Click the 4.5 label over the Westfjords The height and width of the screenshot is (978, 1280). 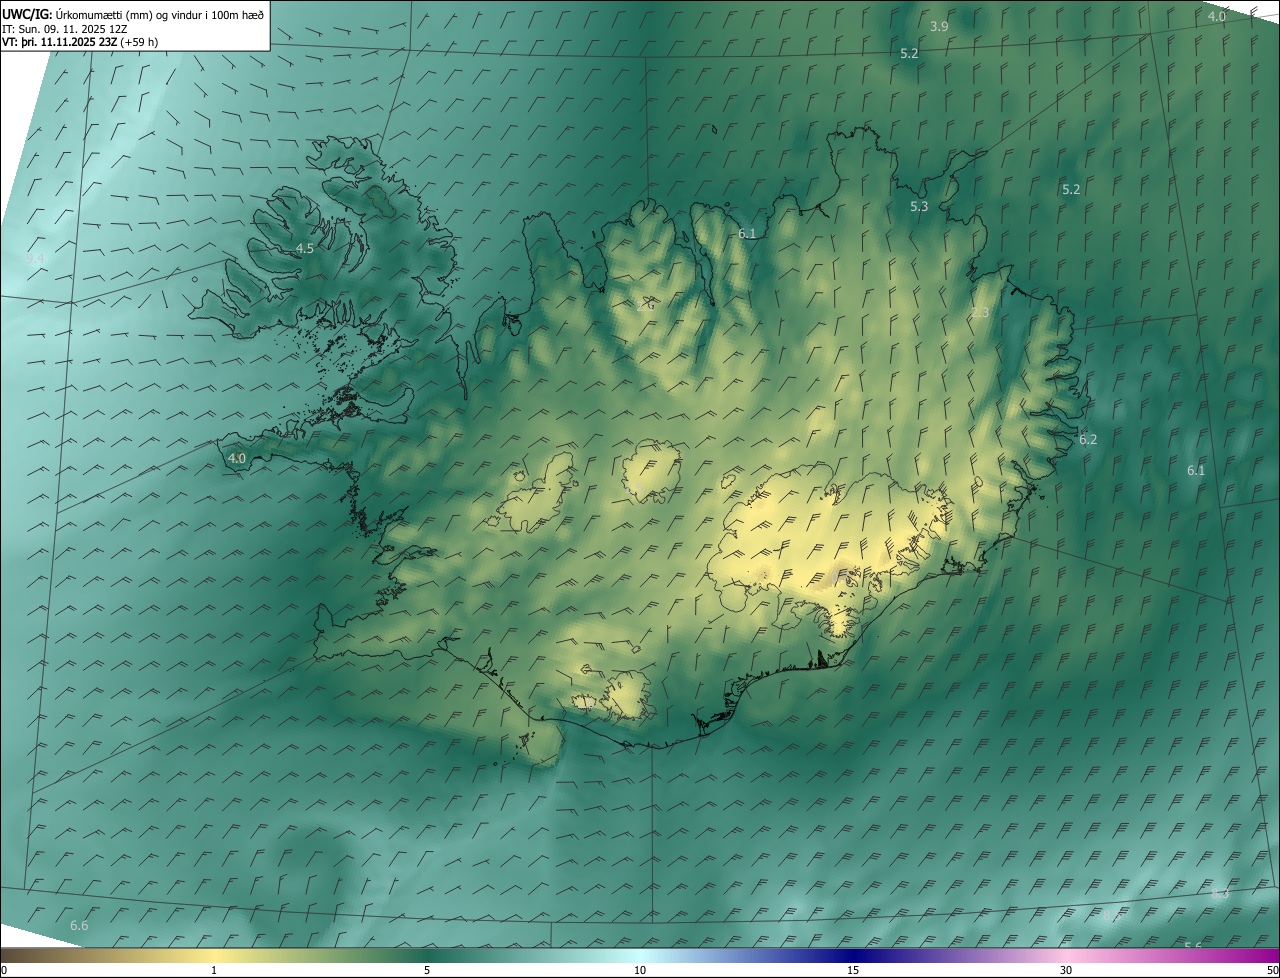(305, 248)
